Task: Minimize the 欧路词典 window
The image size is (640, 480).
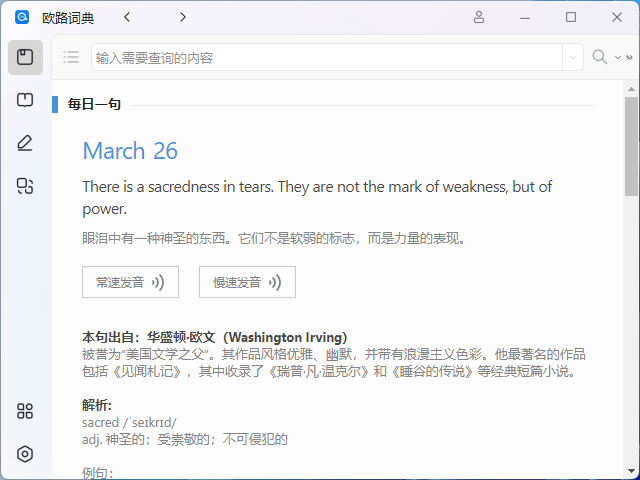Action: [x=525, y=17]
